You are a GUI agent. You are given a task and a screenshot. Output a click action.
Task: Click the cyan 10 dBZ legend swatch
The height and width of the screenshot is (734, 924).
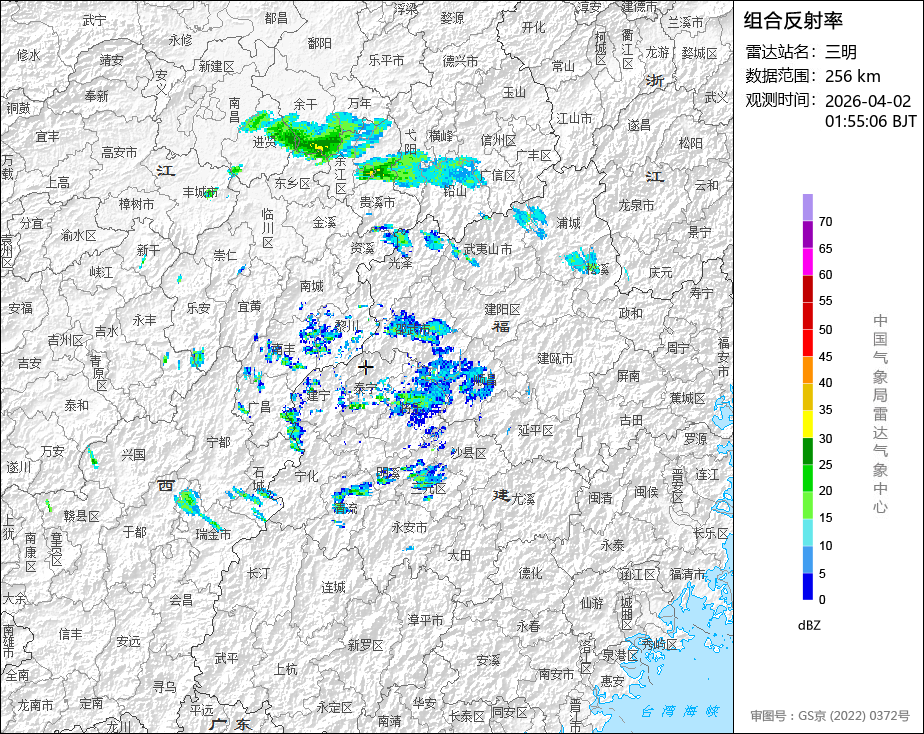[807, 532]
